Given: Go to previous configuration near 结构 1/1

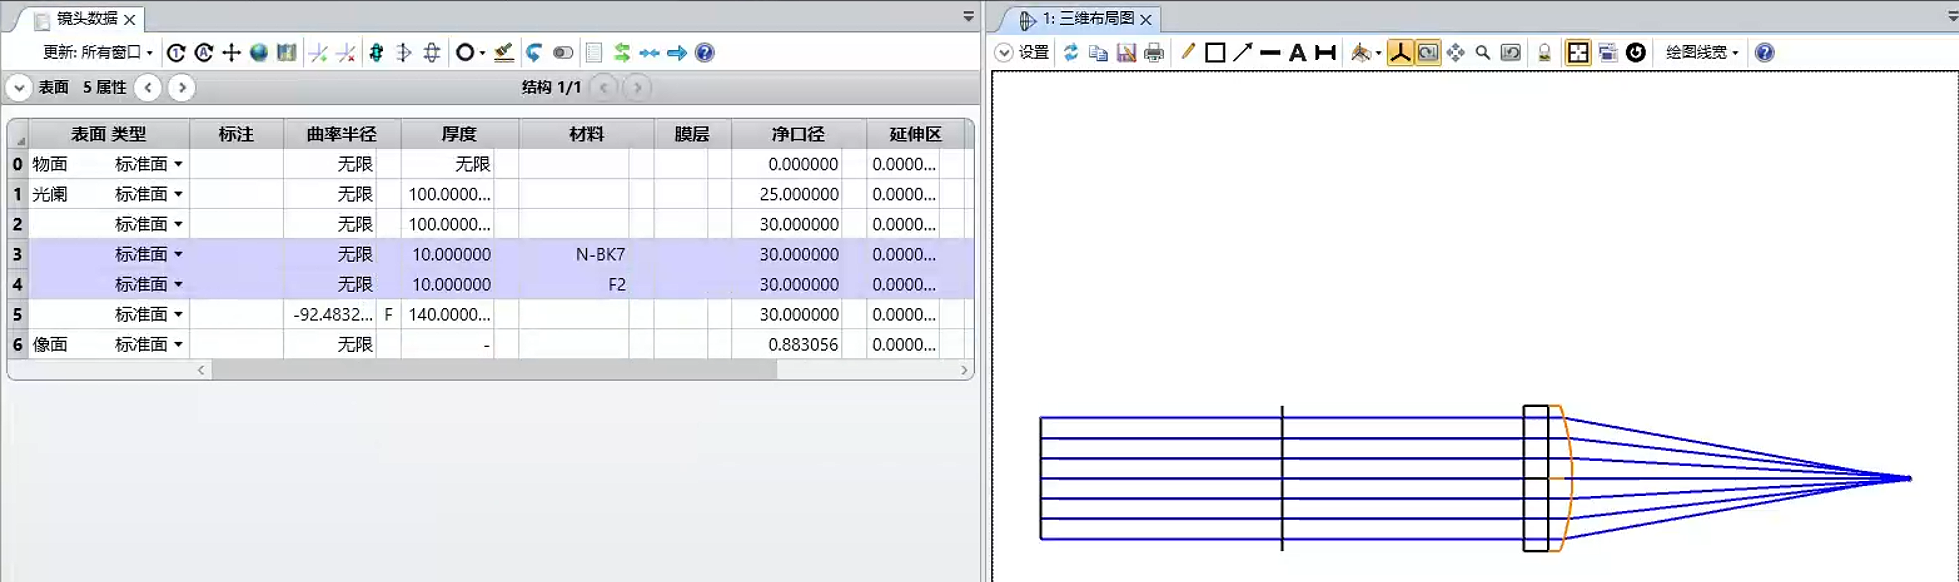Looking at the screenshot, I should pos(604,88).
